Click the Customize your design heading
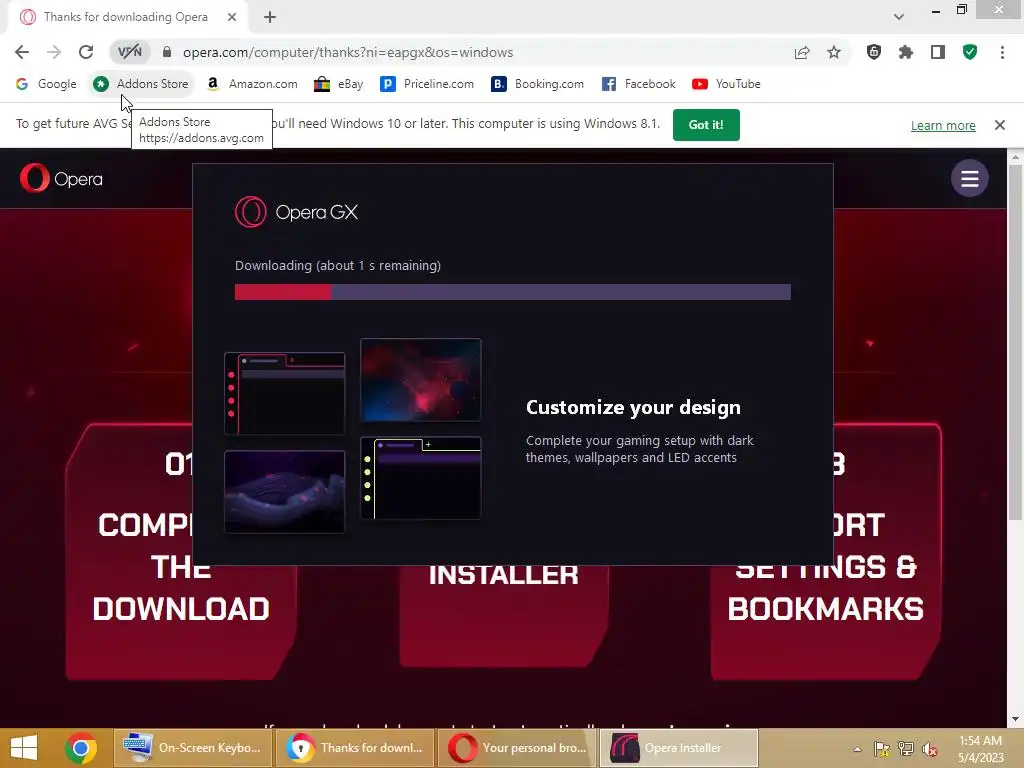 click(633, 408)
